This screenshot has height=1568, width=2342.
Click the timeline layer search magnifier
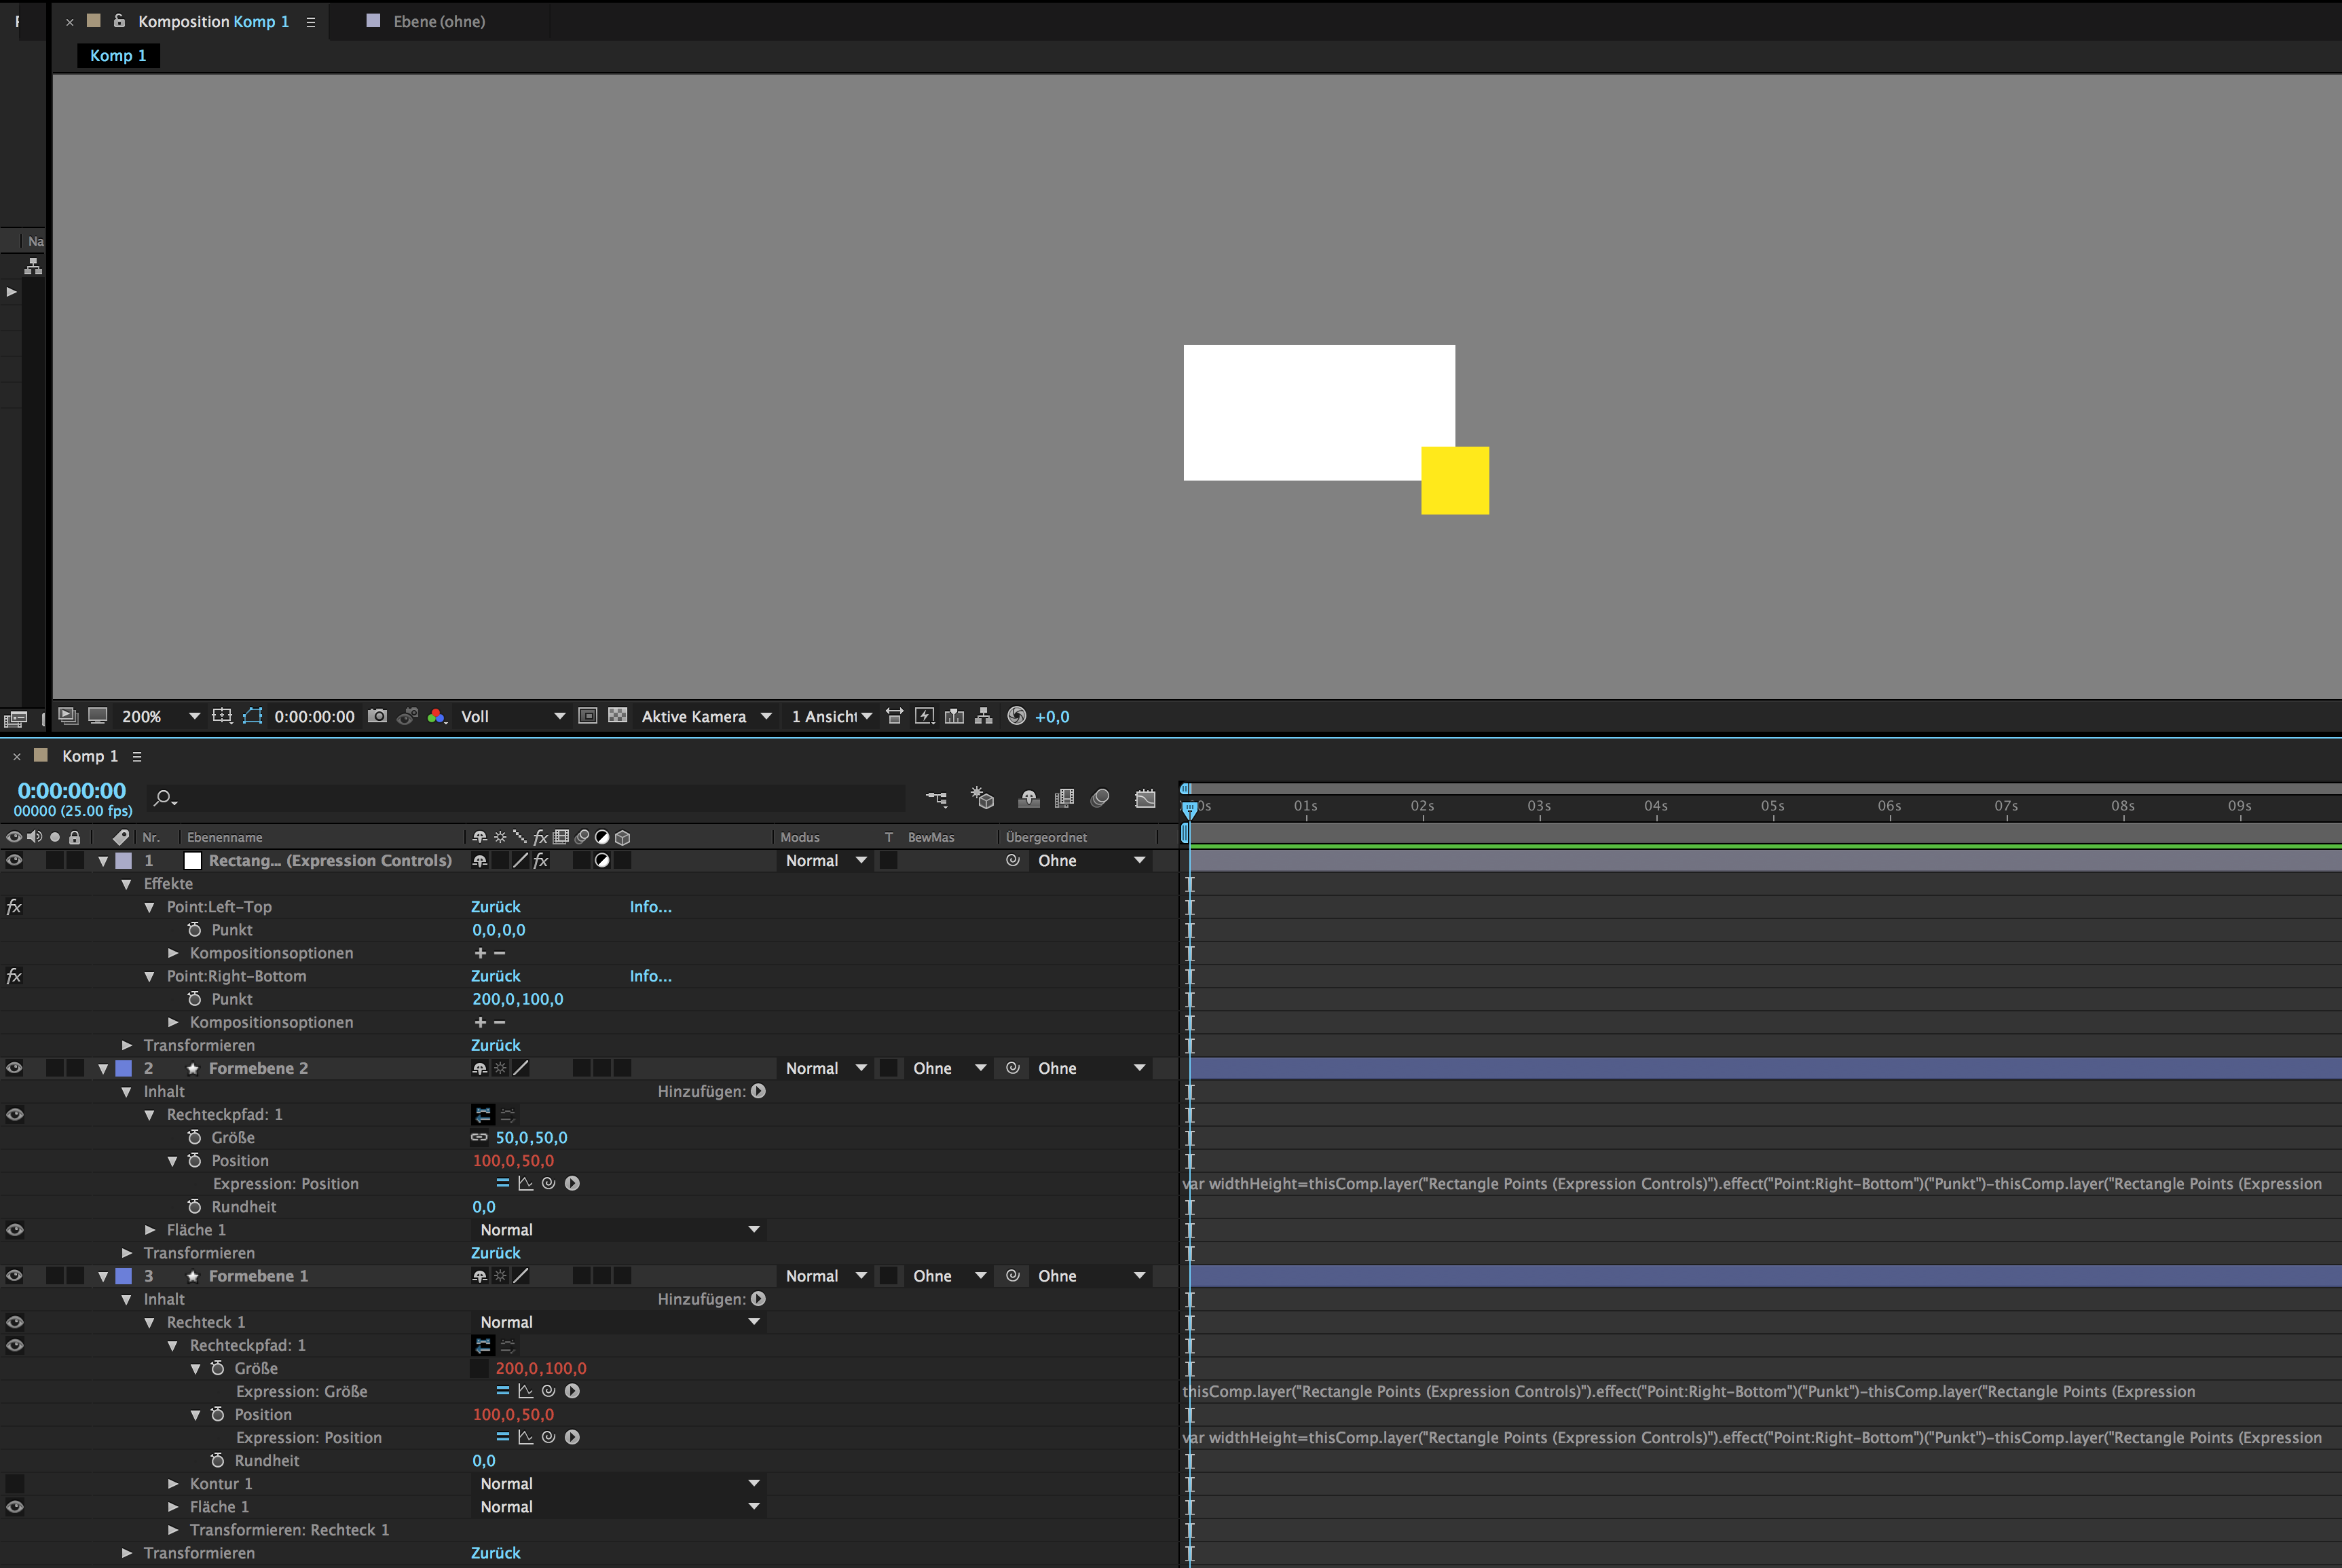tap(163, 798)
